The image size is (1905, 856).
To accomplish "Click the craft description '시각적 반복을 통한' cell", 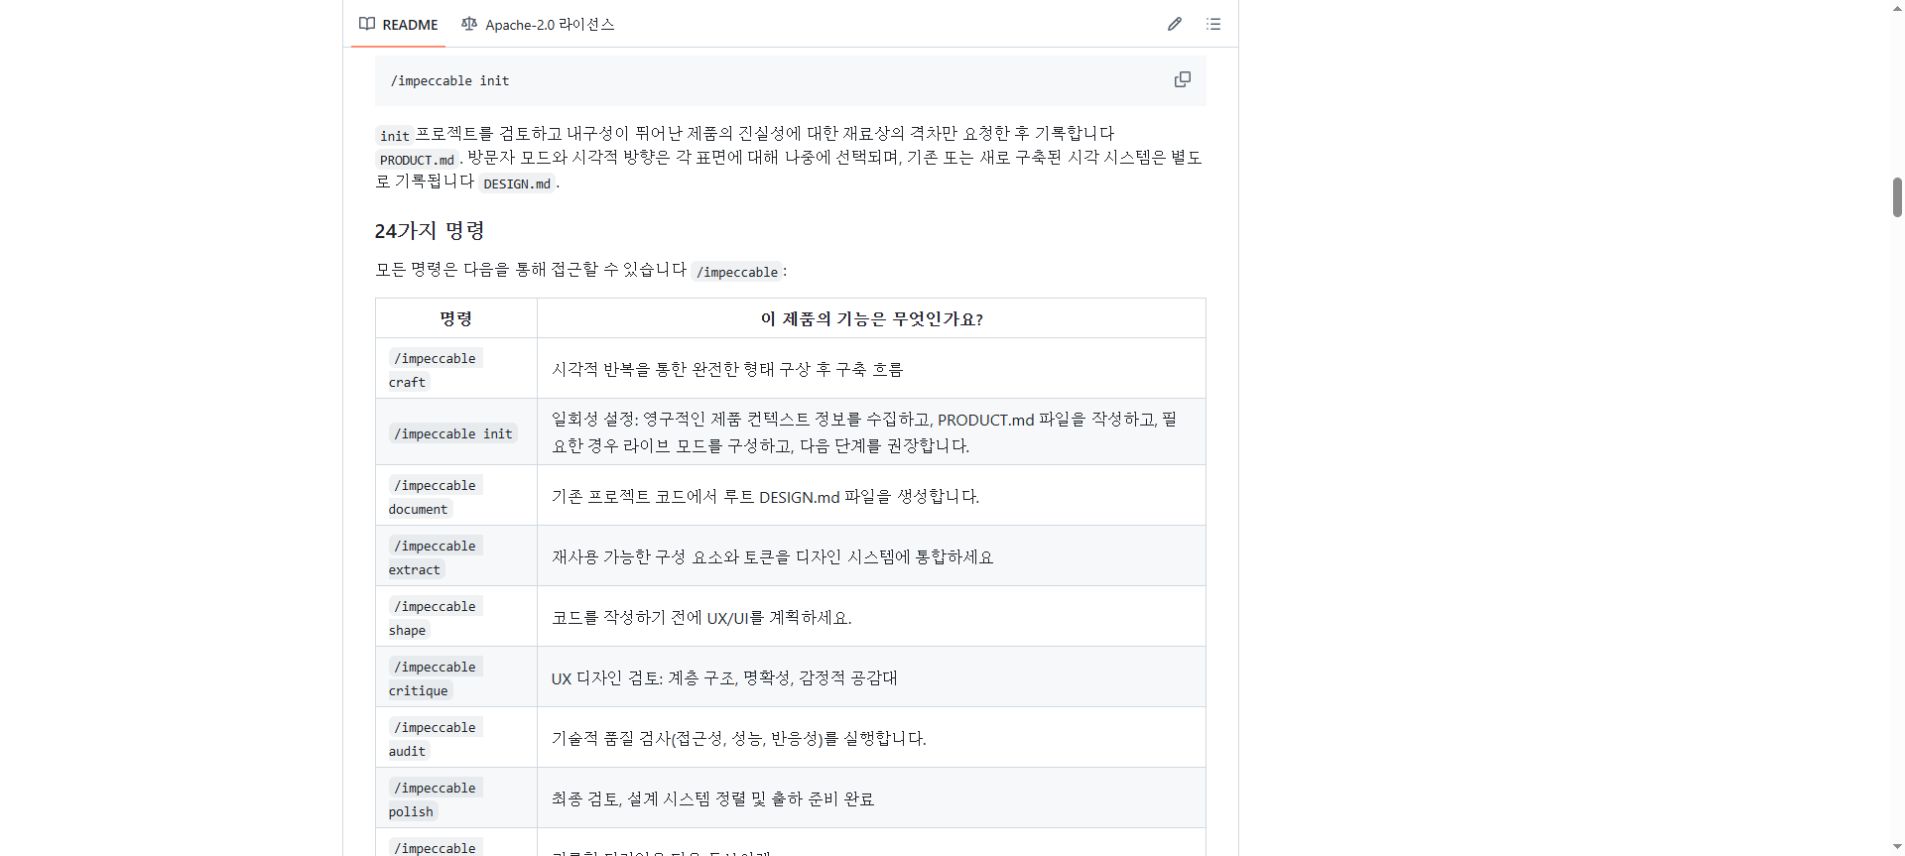I will coord(871,369).
